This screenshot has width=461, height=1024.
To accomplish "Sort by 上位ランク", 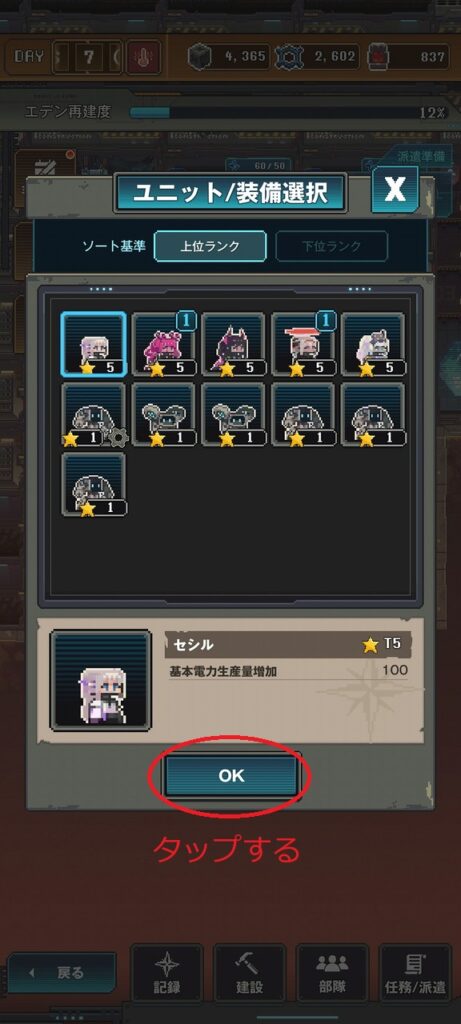I will pyautogui.click(x=210, y=246).
